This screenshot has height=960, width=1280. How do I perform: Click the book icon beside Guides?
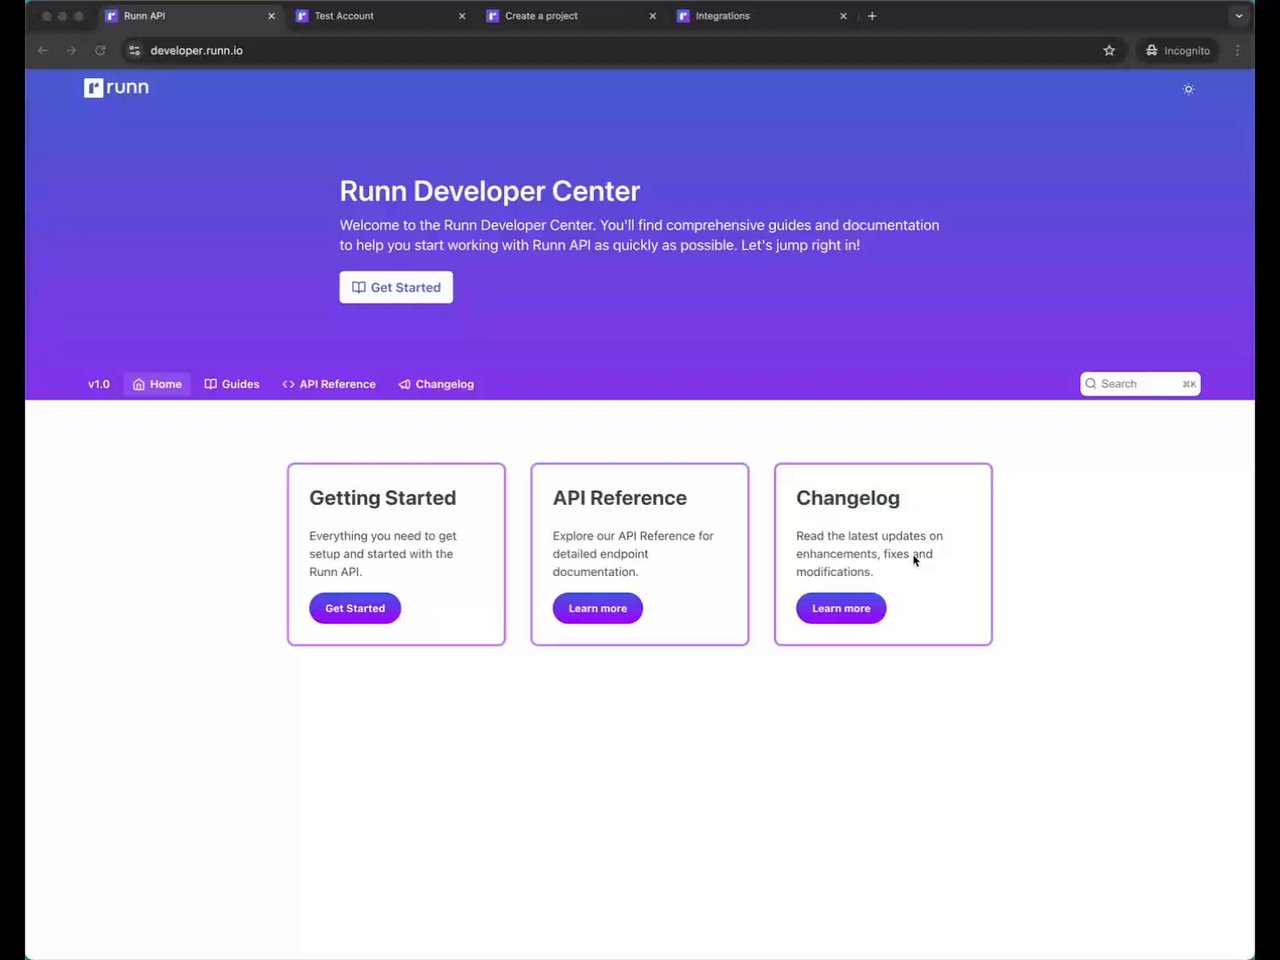pos(211,384)
